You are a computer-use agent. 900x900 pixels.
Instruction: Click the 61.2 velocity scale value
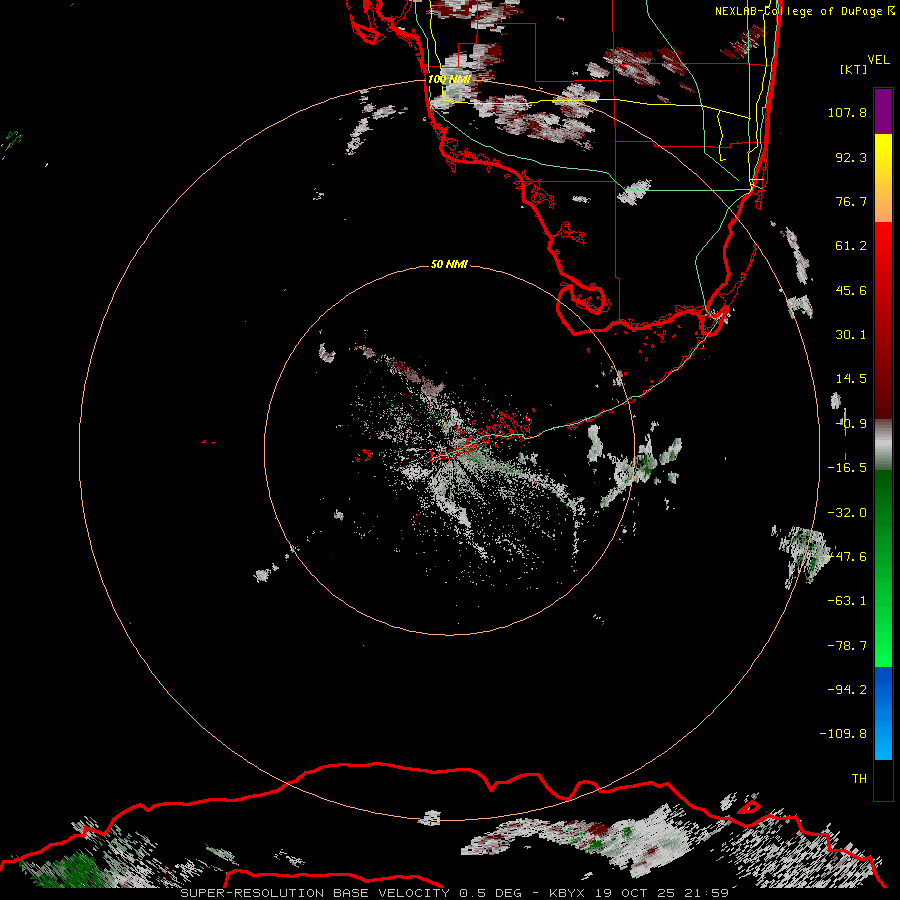click(x=851, y=246)
